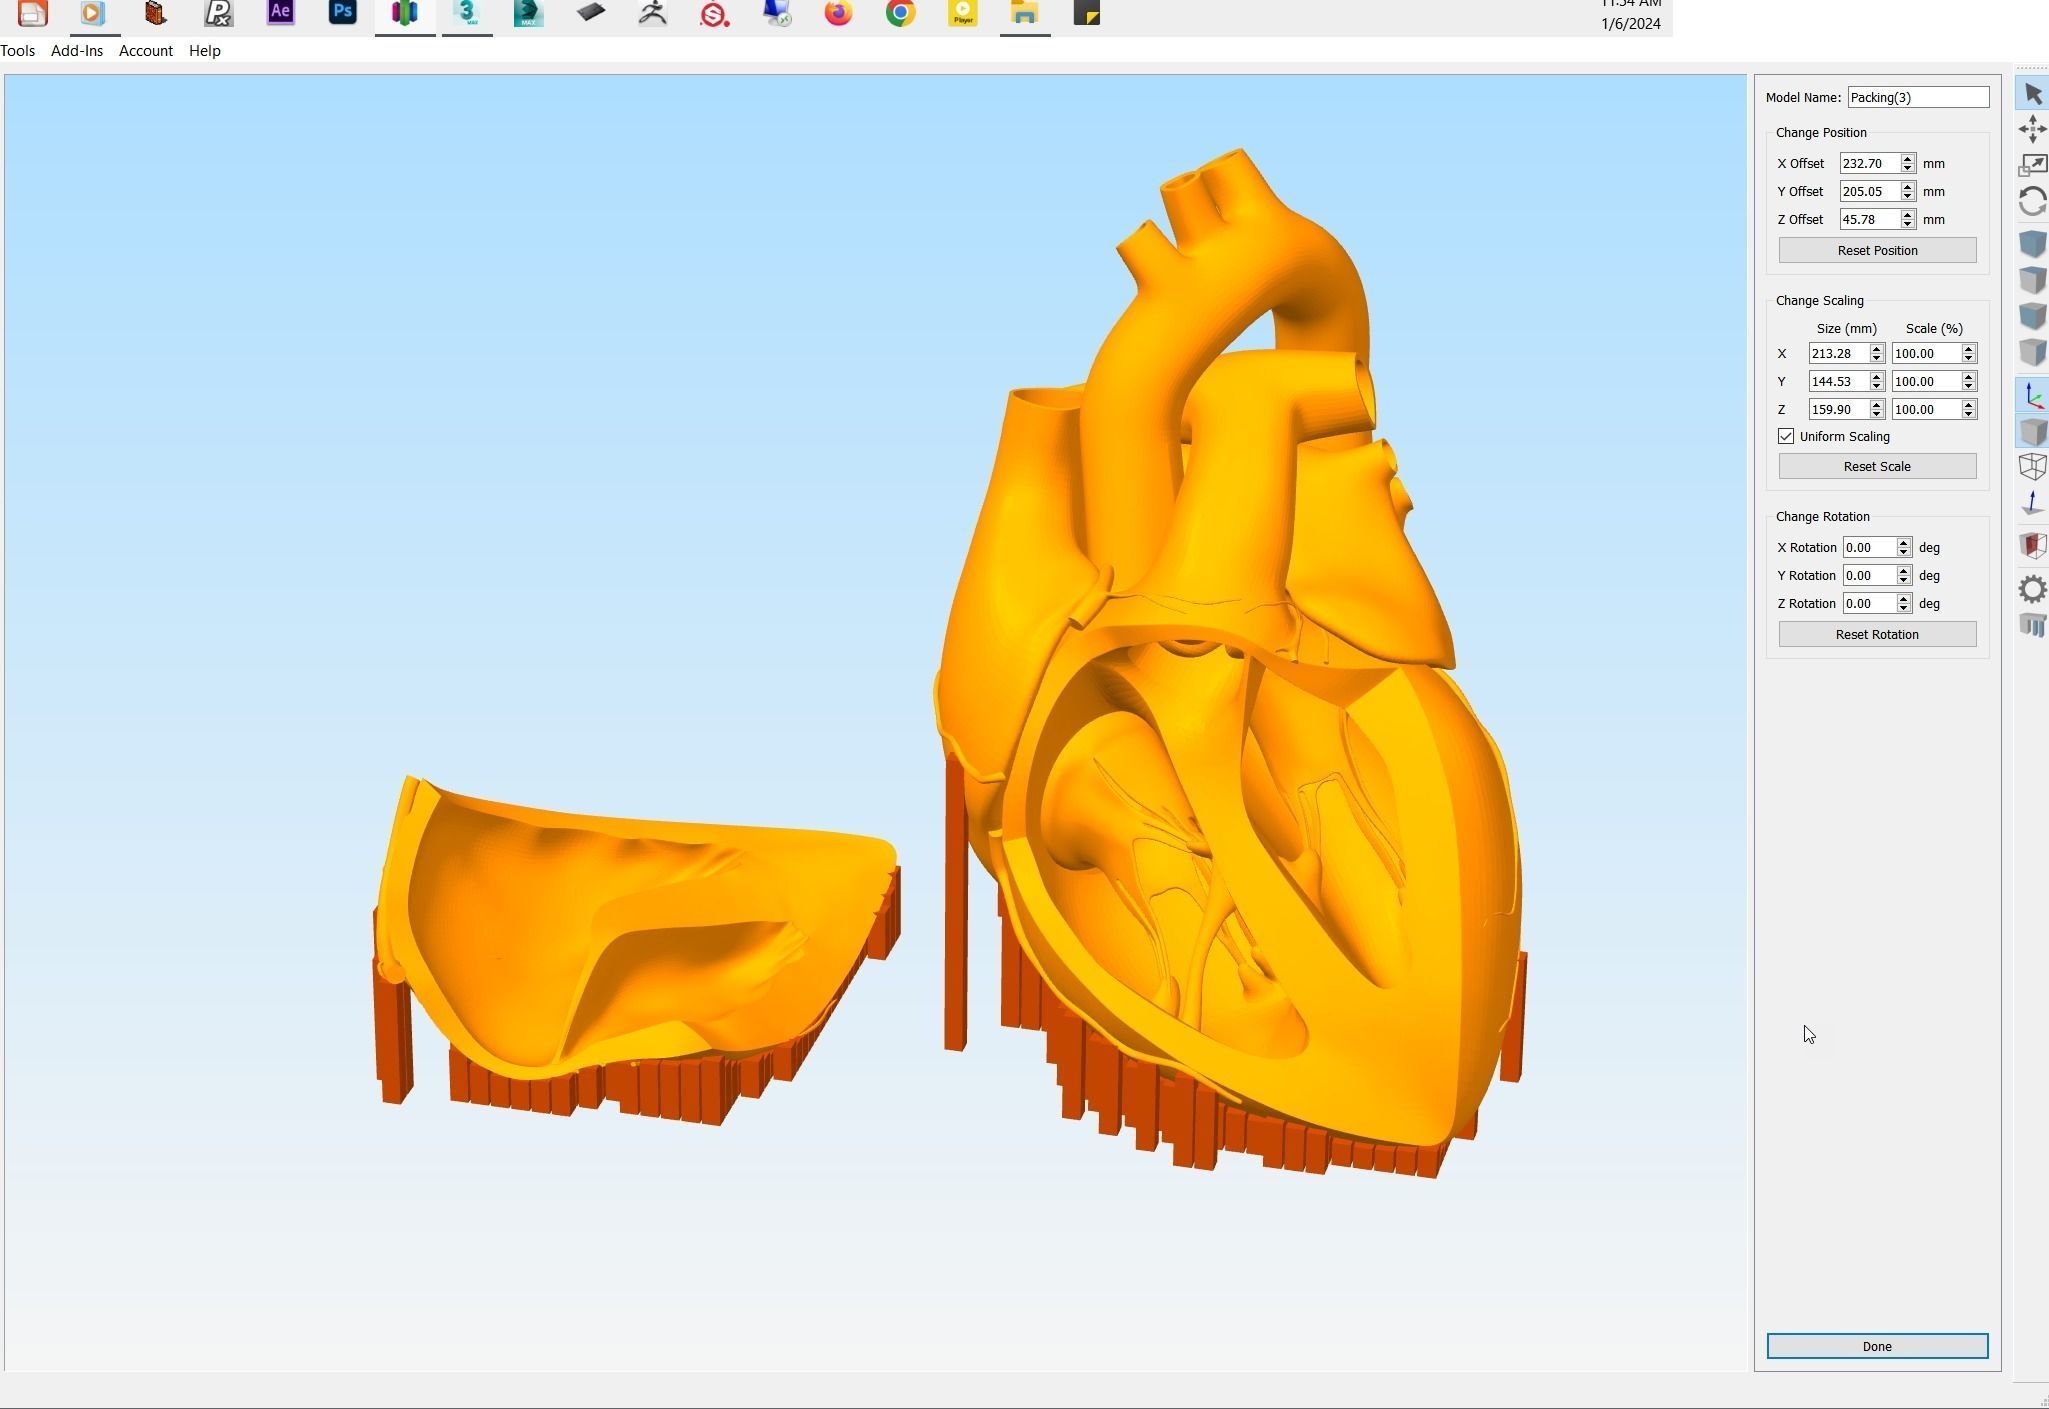
Task: Switch to the front cube view
Action: tap(2032, 316)
